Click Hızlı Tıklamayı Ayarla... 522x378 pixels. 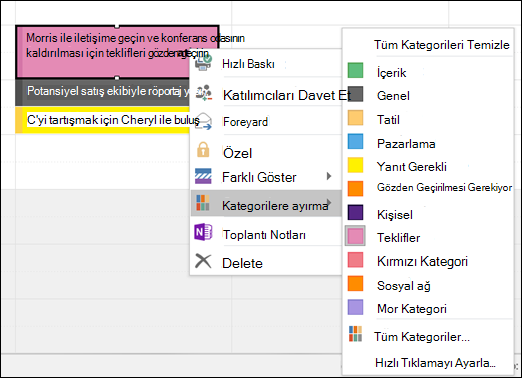435,362
